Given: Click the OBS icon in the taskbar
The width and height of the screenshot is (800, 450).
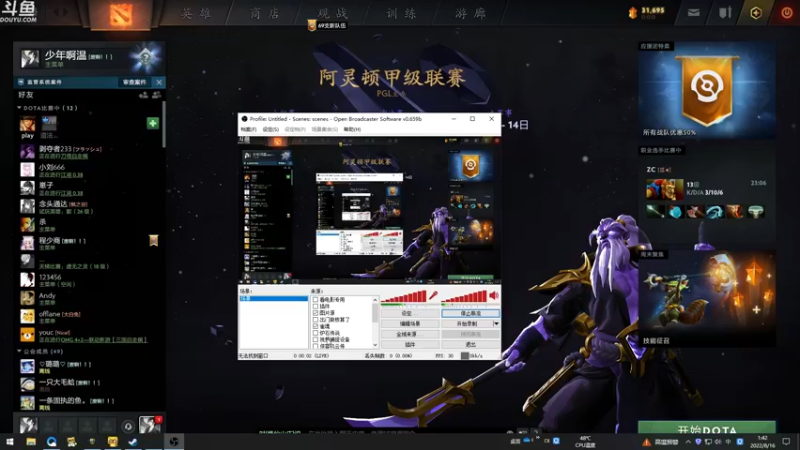Looking at the screenshot, I should 174,441.
